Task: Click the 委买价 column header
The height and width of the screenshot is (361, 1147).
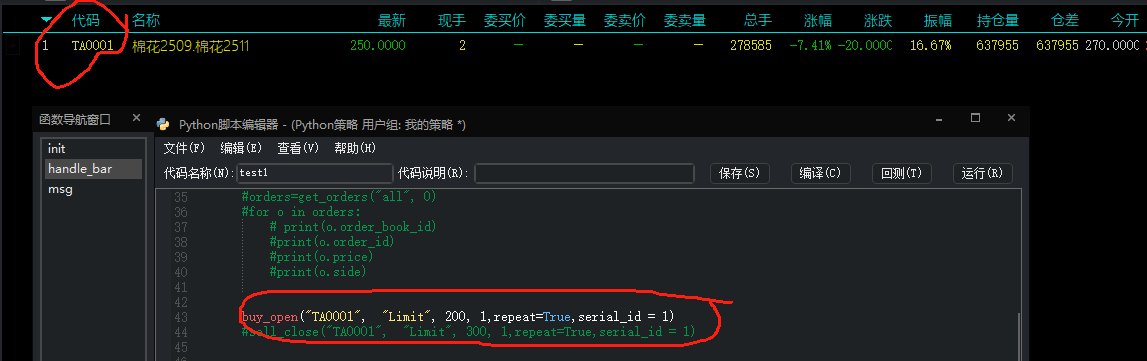Action: click(505, 20)
